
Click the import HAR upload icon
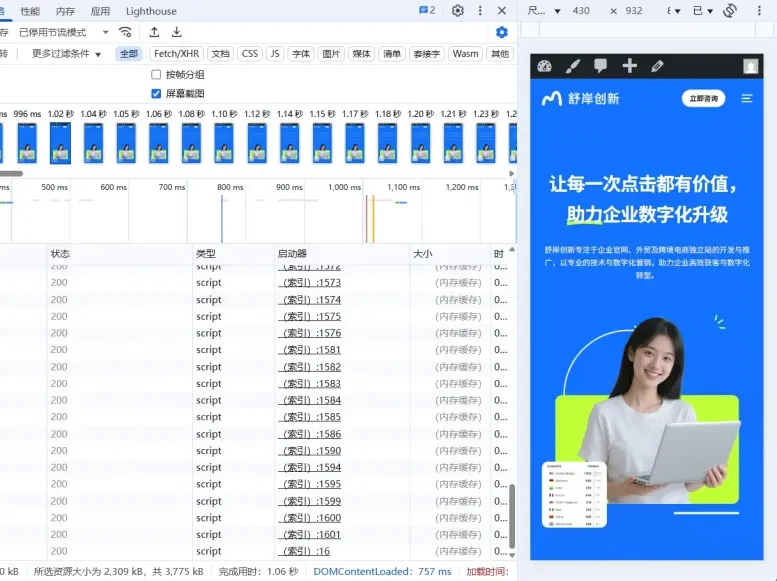tap(155, 32)
